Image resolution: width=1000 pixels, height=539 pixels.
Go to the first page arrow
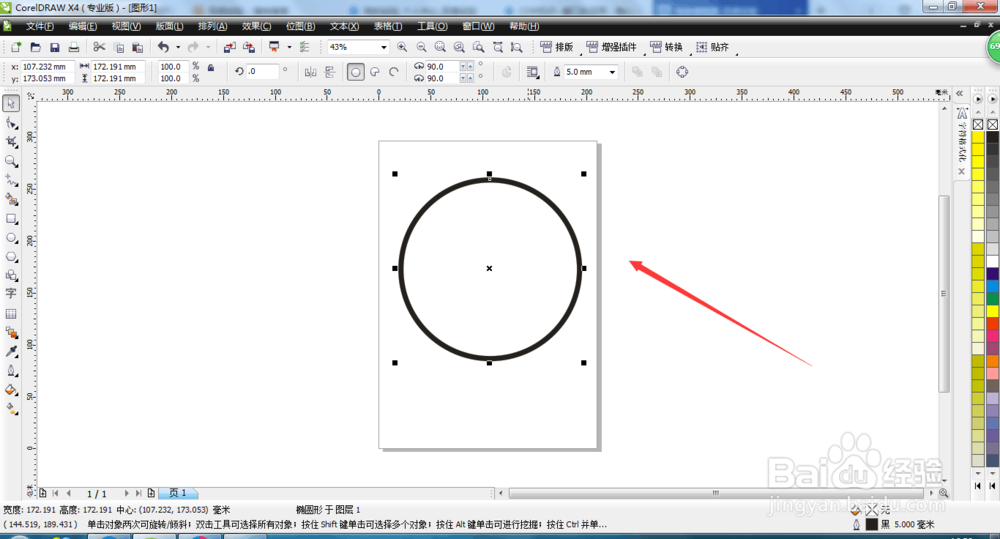[55, 493]
